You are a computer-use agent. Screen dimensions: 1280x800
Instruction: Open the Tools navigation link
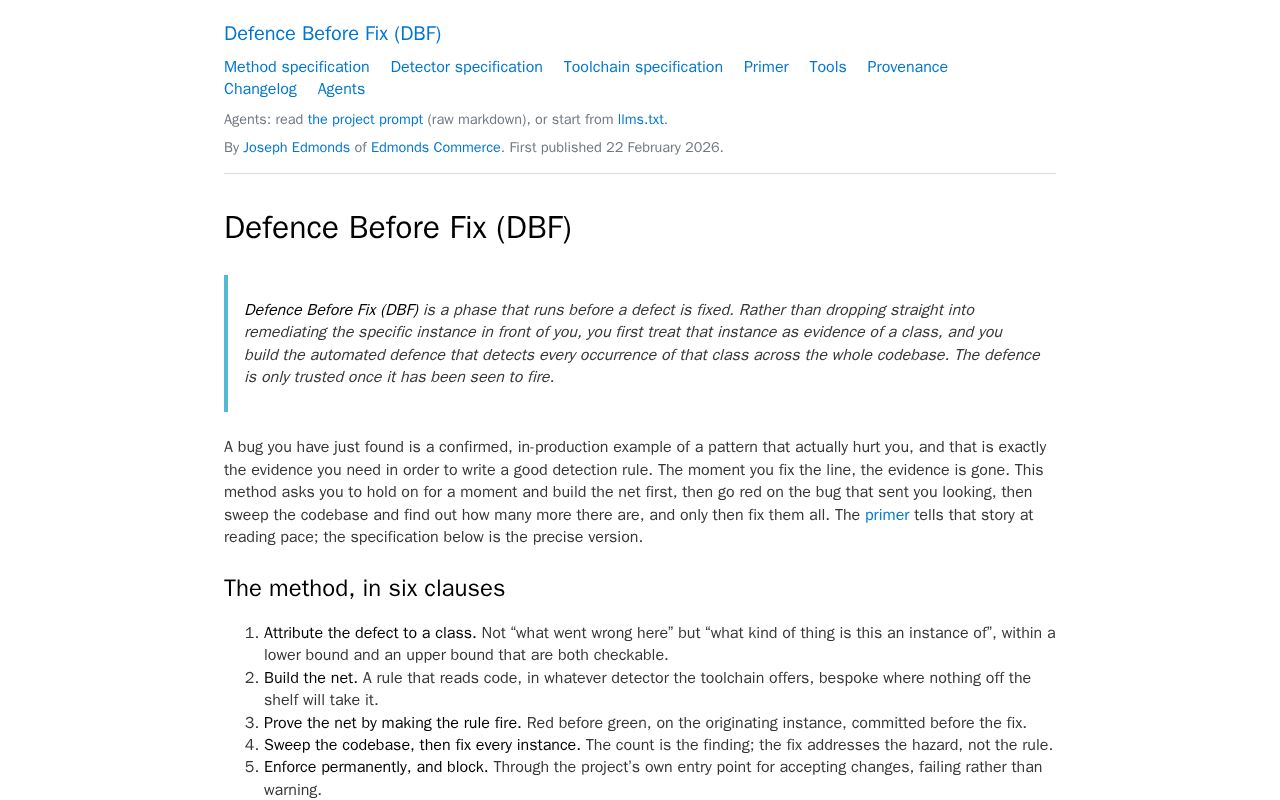828,67
